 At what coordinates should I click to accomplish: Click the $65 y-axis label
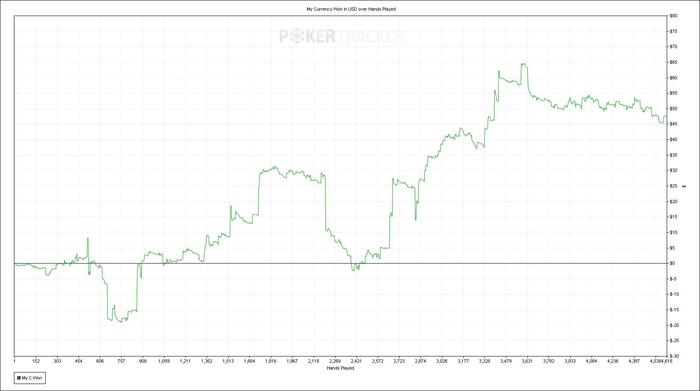click(x=673, y=62)
